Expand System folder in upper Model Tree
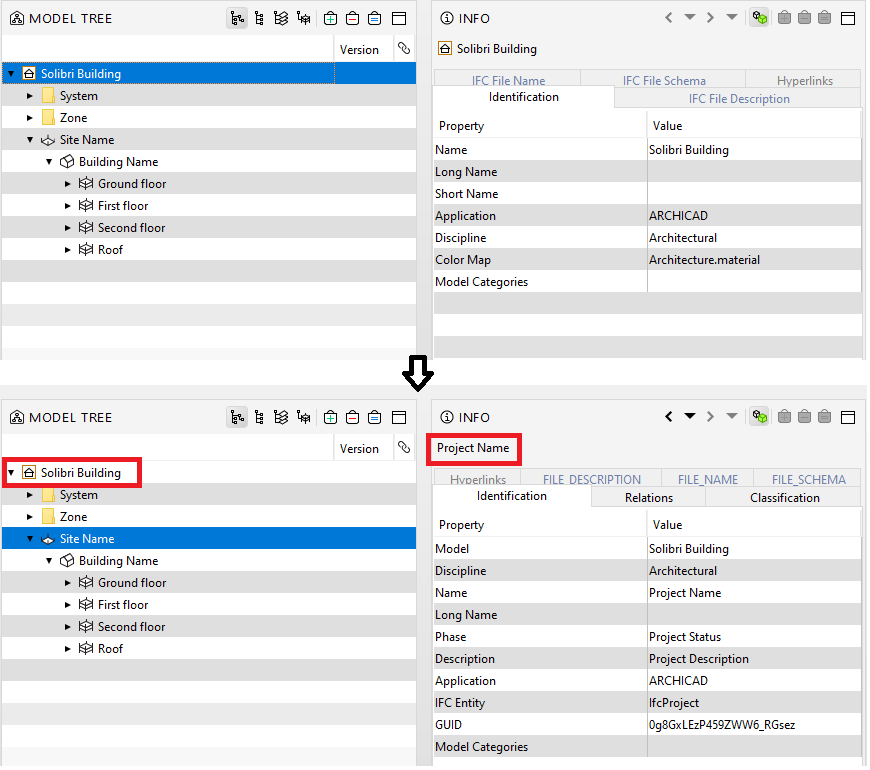 [x=30, y=96]
